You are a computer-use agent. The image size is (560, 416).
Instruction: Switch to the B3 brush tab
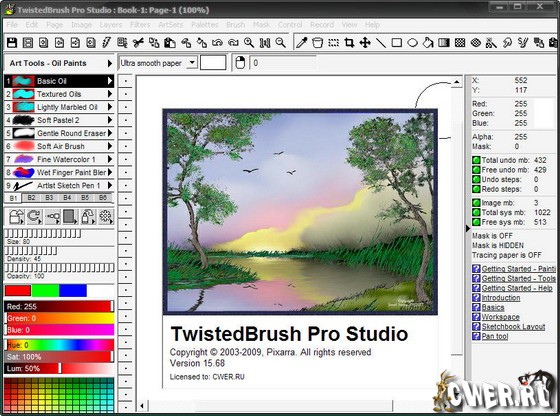click(49, 197)
